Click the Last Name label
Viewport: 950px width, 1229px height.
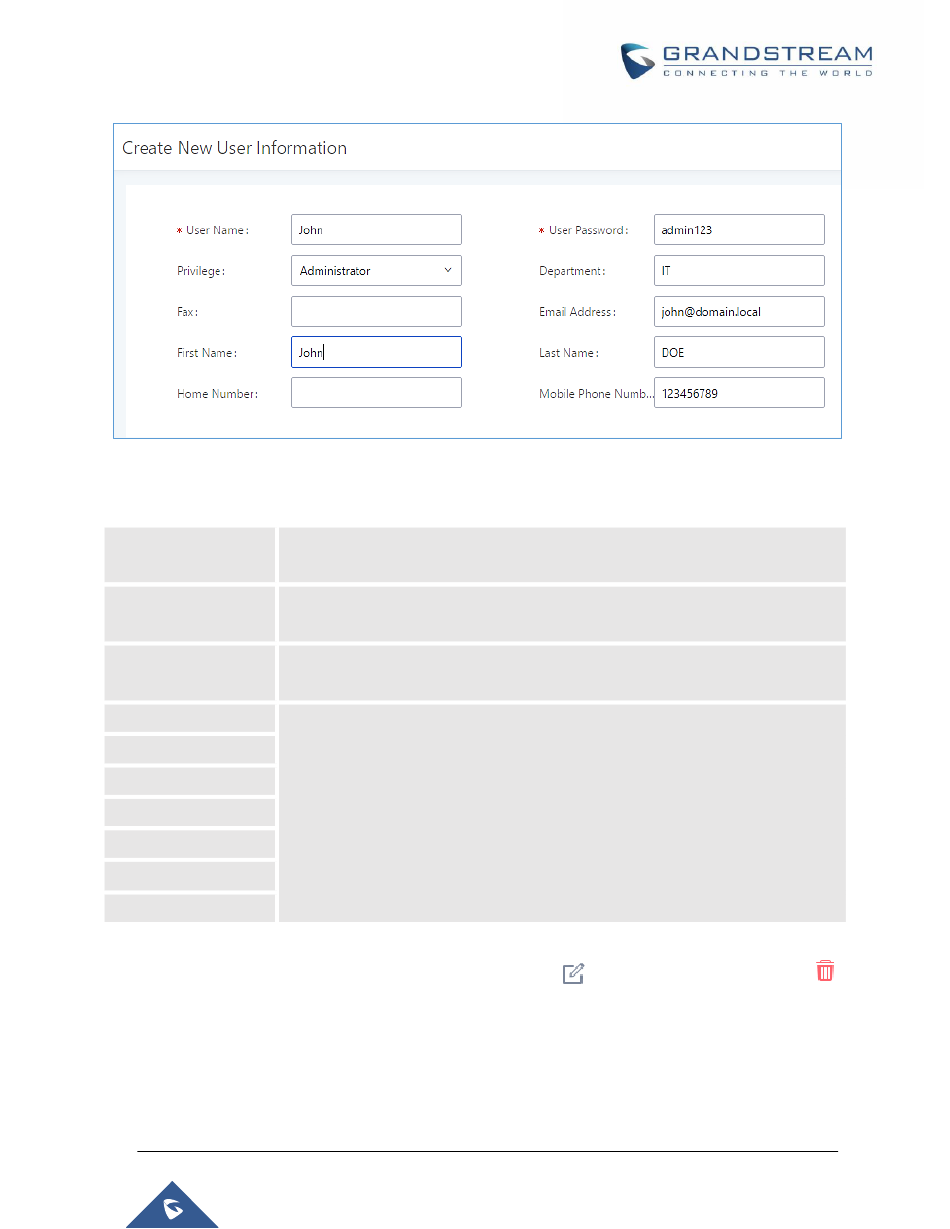(x=568, y=353)
